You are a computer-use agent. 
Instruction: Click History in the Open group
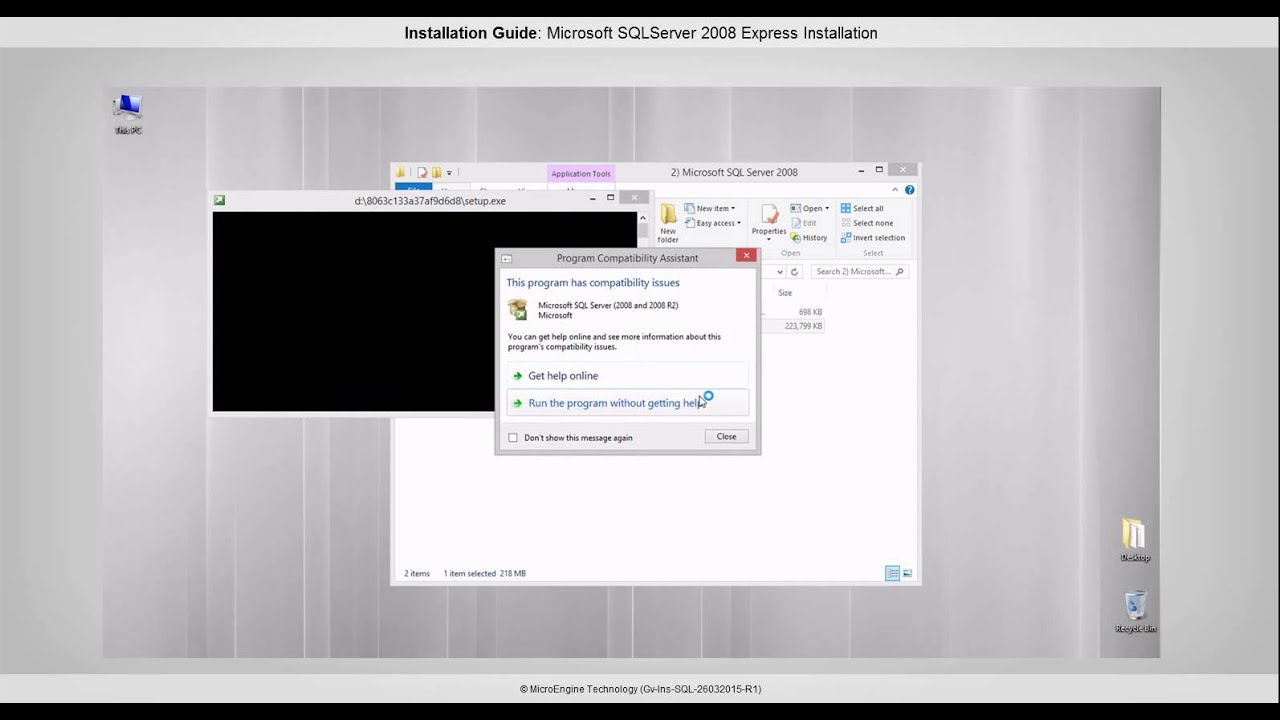tap(809, 238)
